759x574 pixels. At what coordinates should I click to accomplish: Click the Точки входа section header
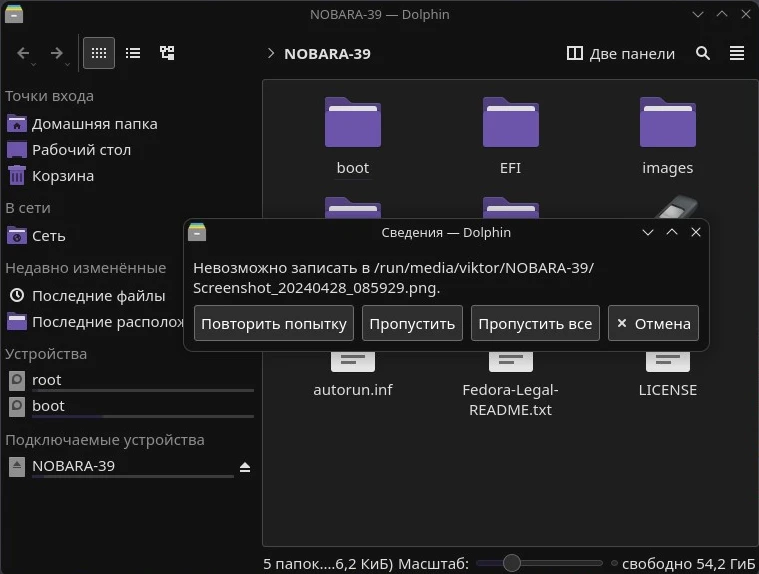49,96
